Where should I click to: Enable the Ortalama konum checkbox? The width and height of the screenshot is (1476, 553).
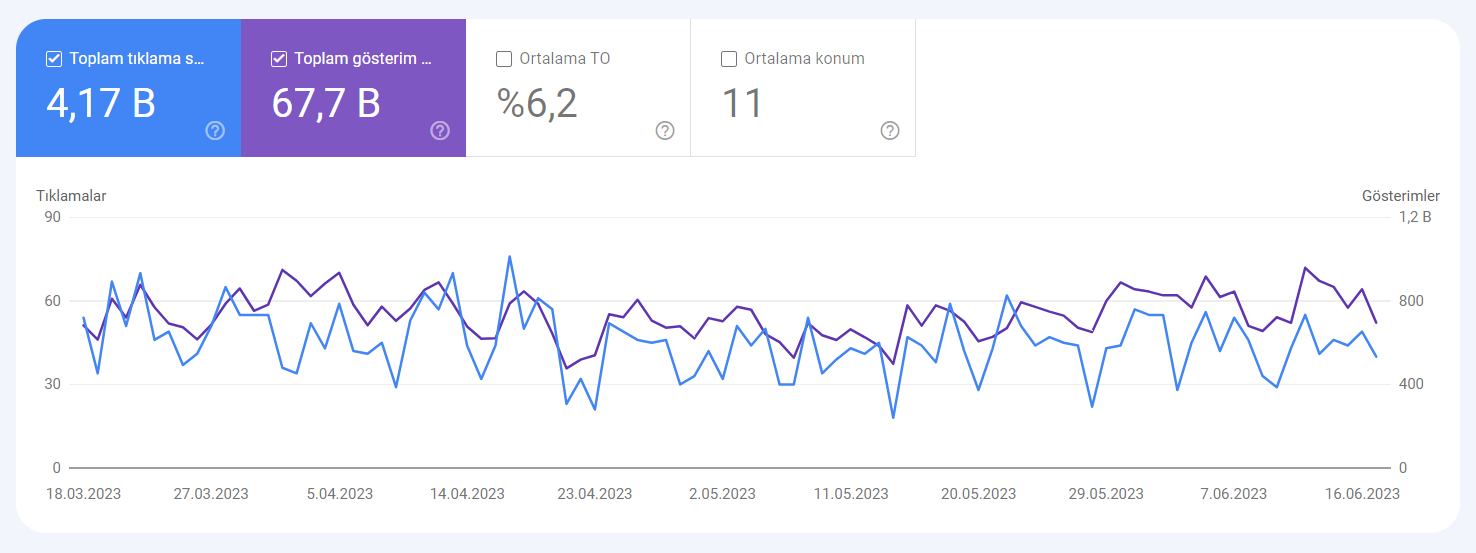pyautogui.click(x=730, y=59)
